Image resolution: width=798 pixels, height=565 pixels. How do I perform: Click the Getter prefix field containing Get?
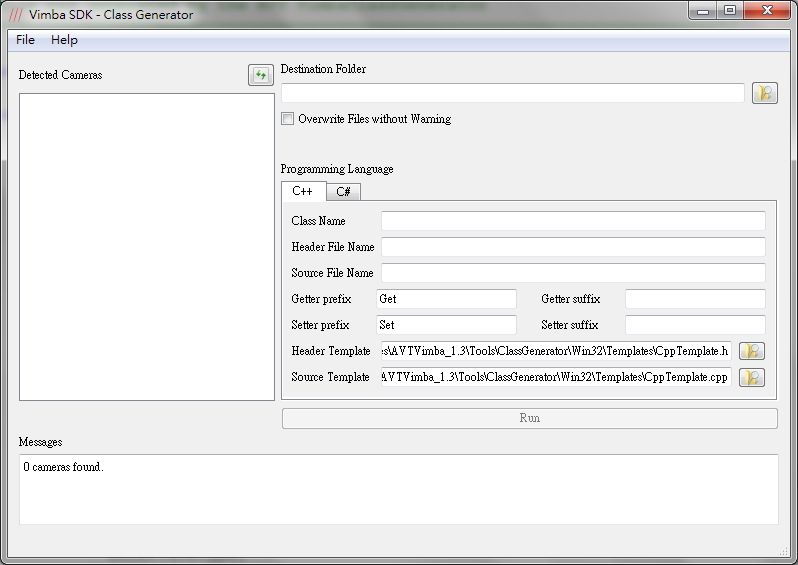[446, 299]
